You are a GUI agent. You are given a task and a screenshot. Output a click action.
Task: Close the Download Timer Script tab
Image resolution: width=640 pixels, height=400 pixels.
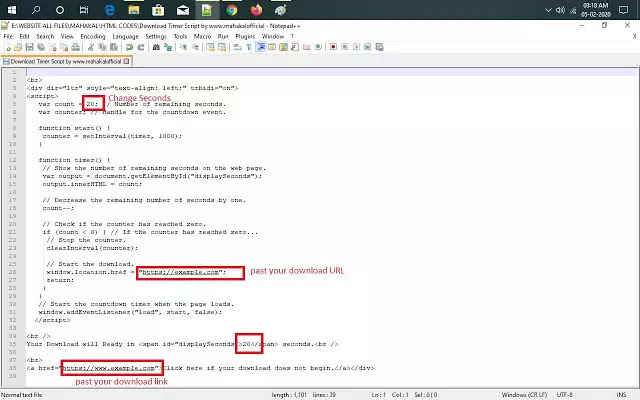click(126, 61)
